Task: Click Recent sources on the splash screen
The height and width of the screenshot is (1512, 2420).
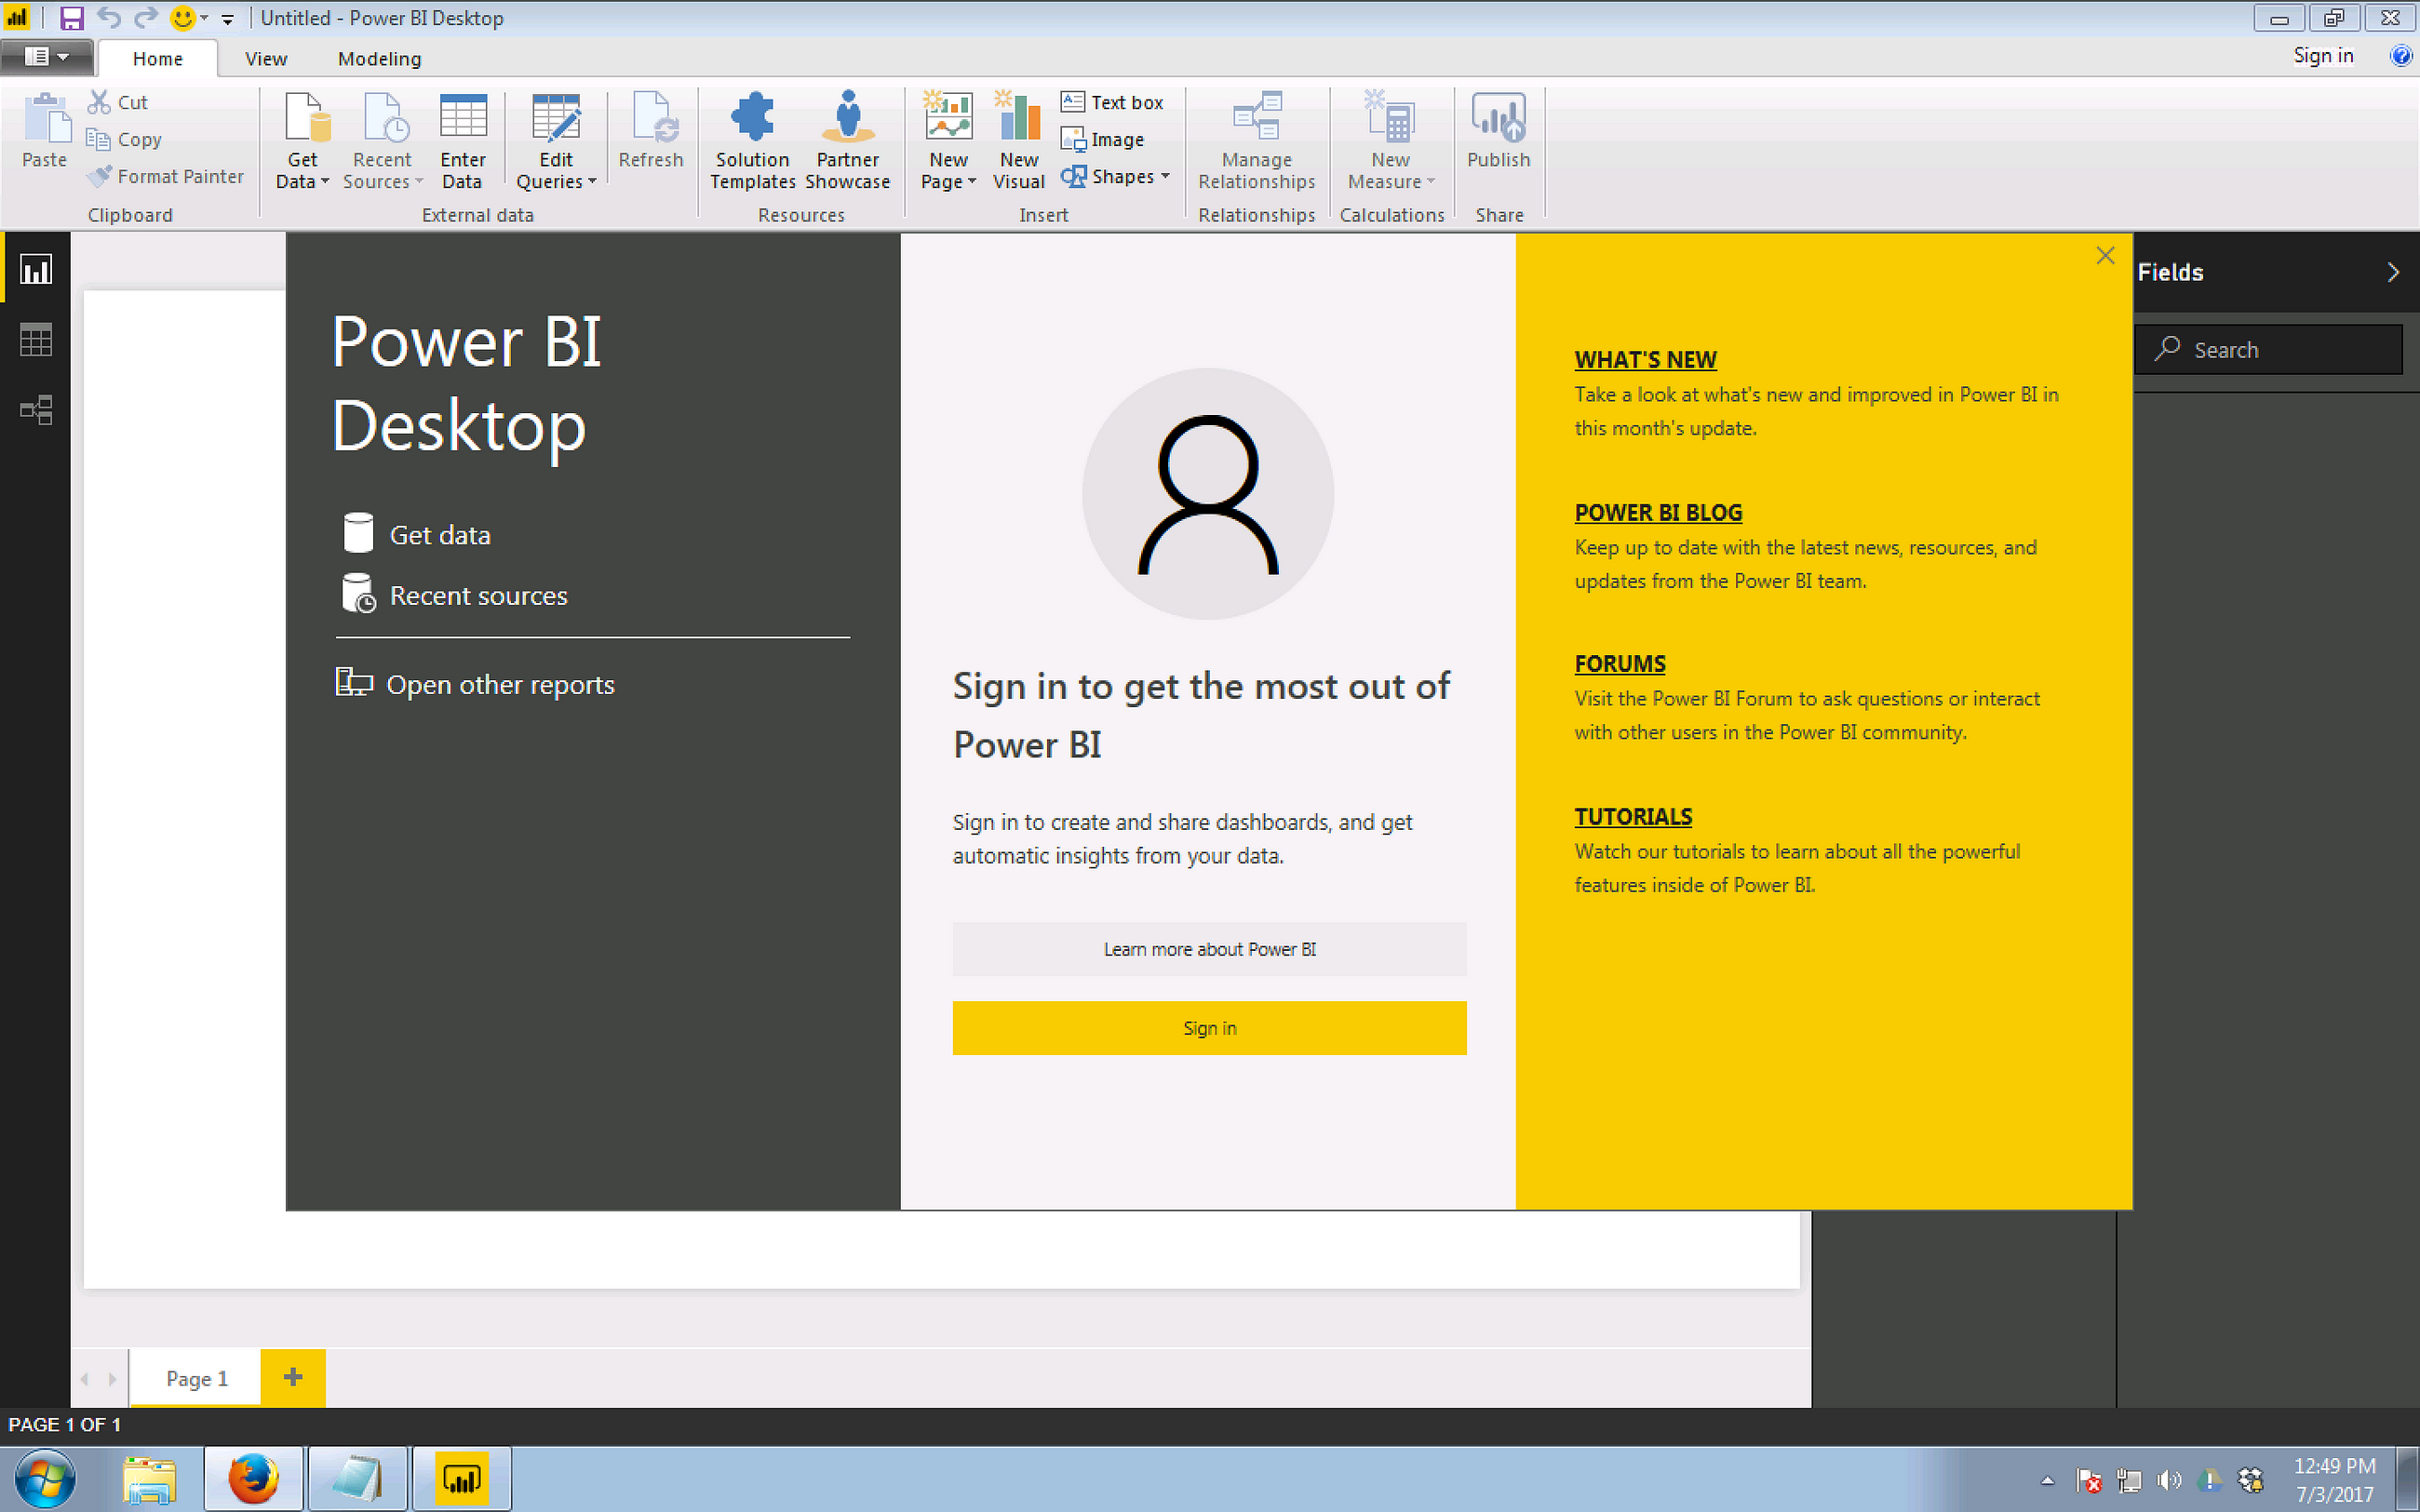Action: [x=454, y=594]
